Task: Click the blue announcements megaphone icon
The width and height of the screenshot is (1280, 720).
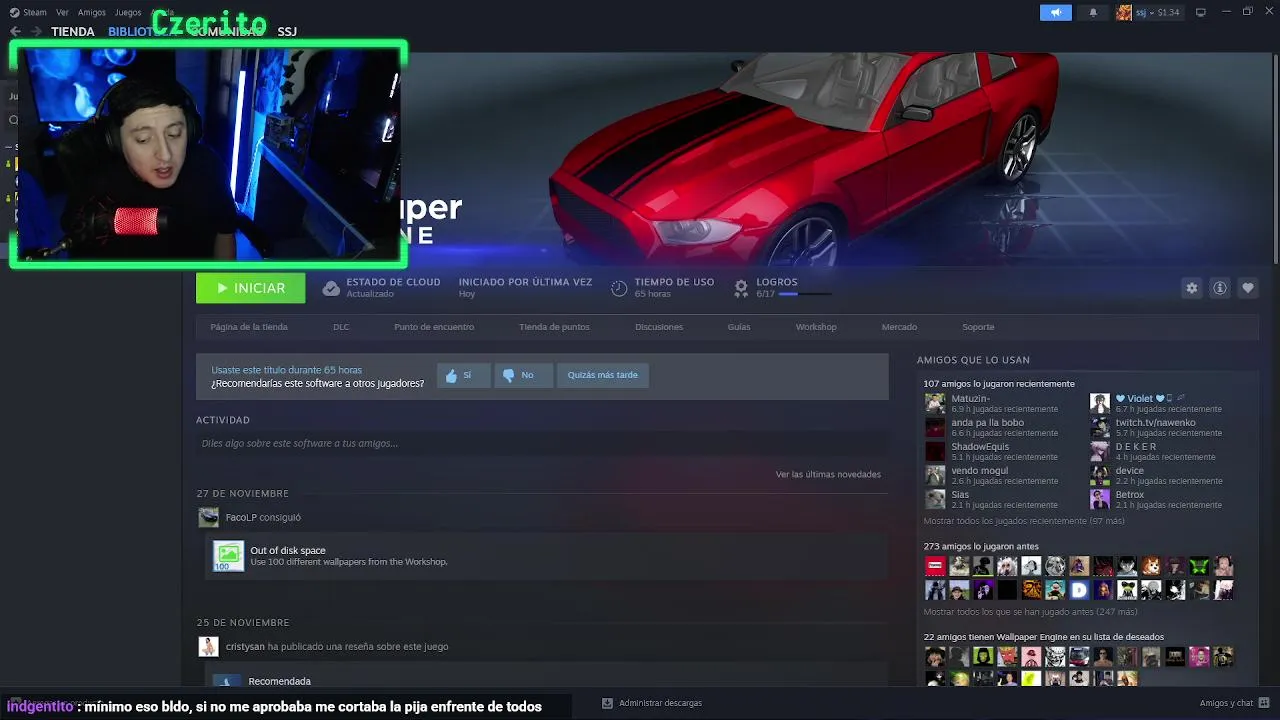Action: 1055,12
